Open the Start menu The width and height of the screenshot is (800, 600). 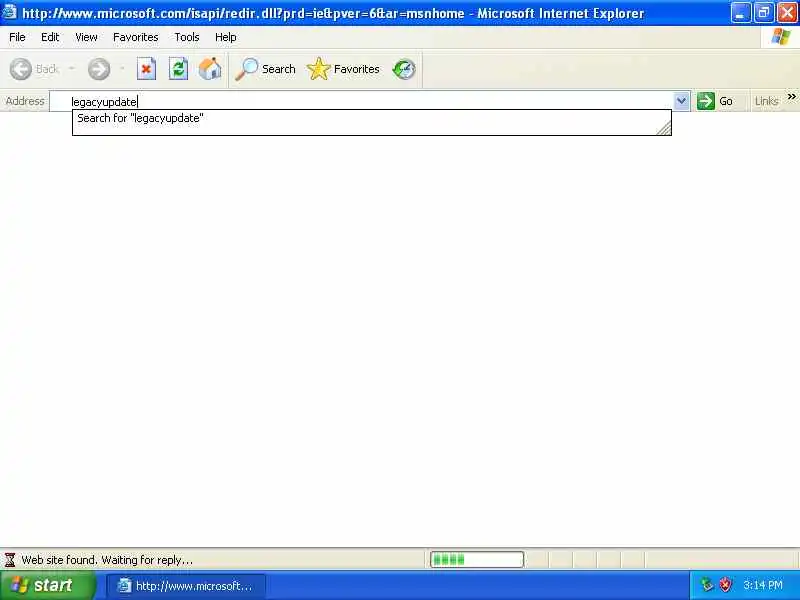(47, 585)
